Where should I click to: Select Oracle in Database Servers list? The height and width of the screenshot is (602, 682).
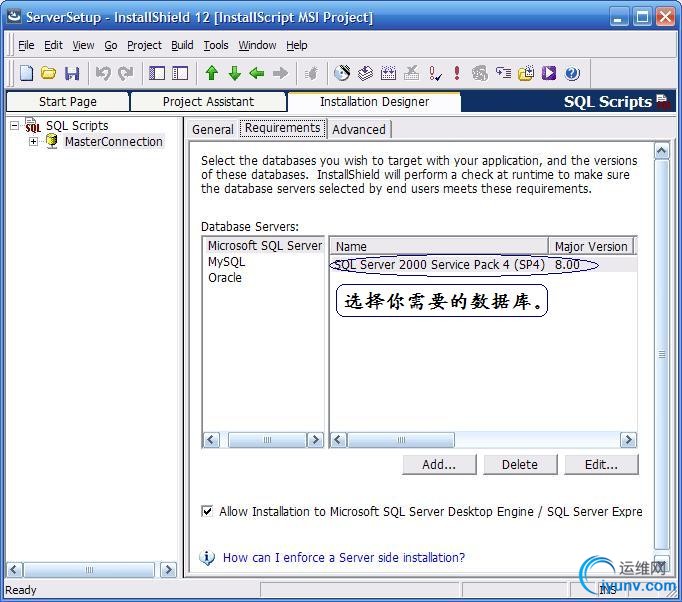click(225, 278)
